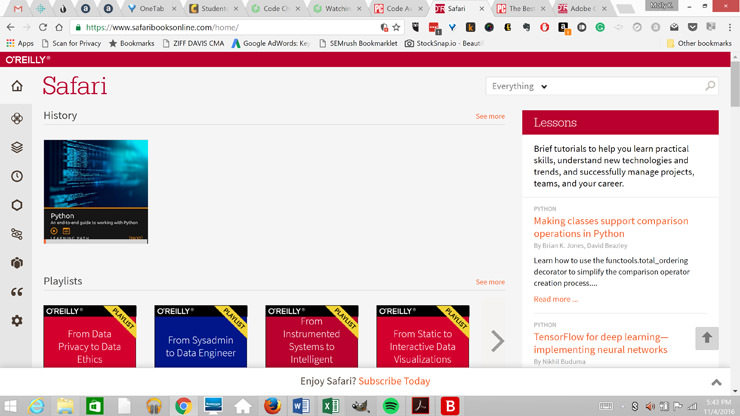Open the settings gear in sidebar
Screen dimensions: 740x416
[x=17, y=321]
